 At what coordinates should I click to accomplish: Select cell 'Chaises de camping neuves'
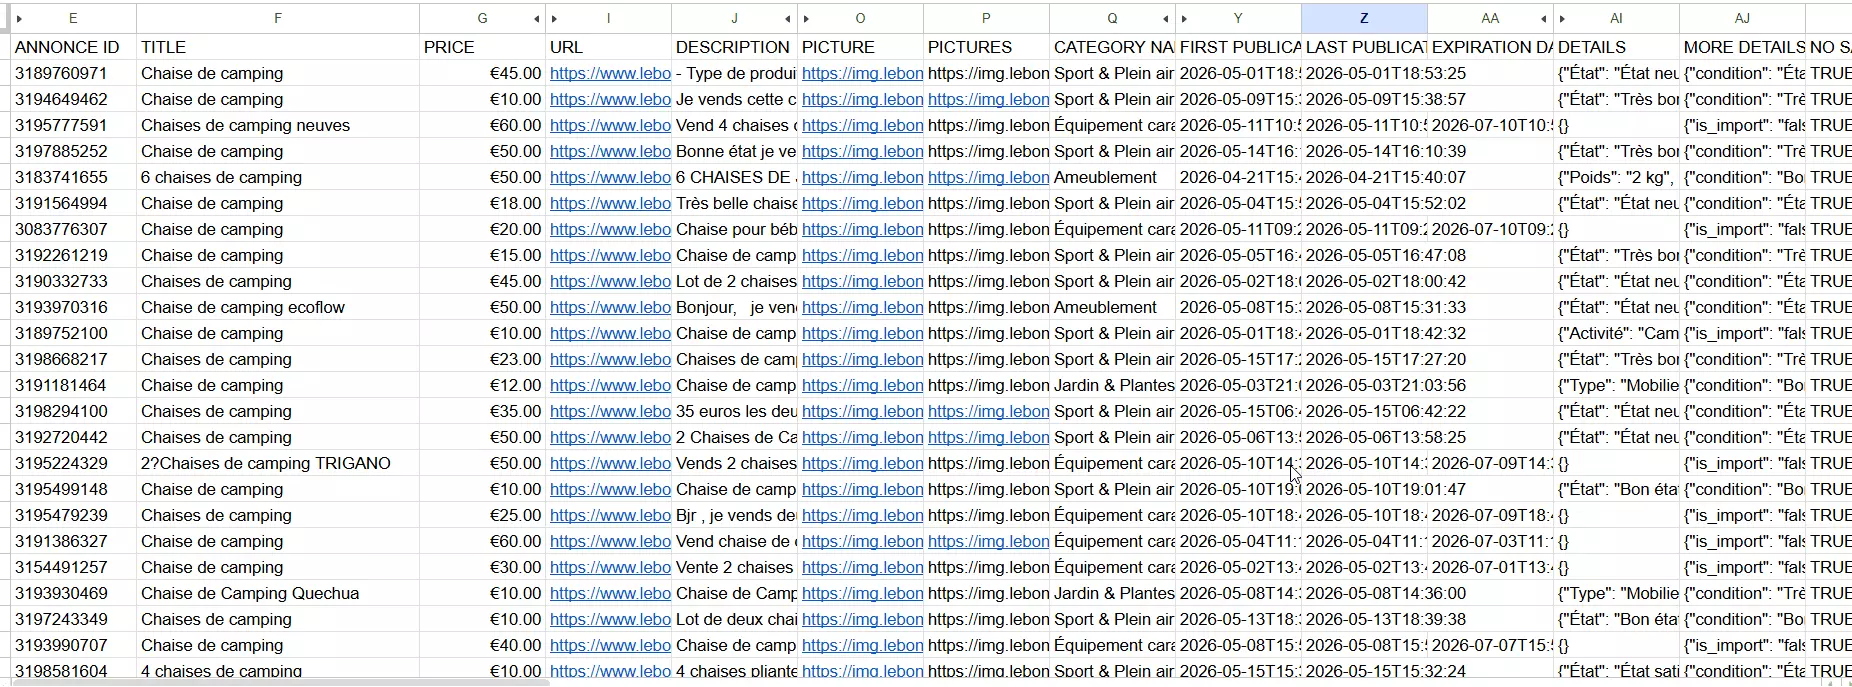tap(277, 125)
